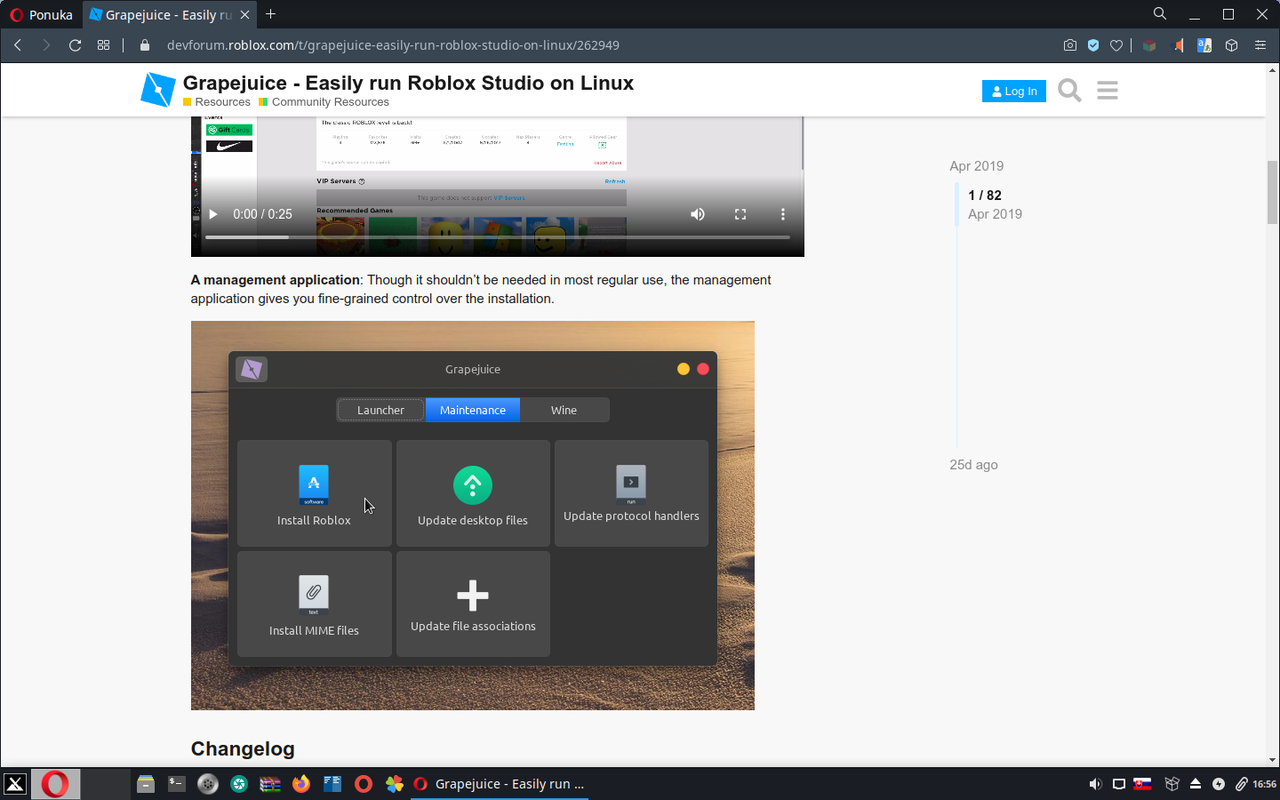This screenshot has width=1280, height=800.
Task: Go back in browser history
Action: [x=18, y=45]
